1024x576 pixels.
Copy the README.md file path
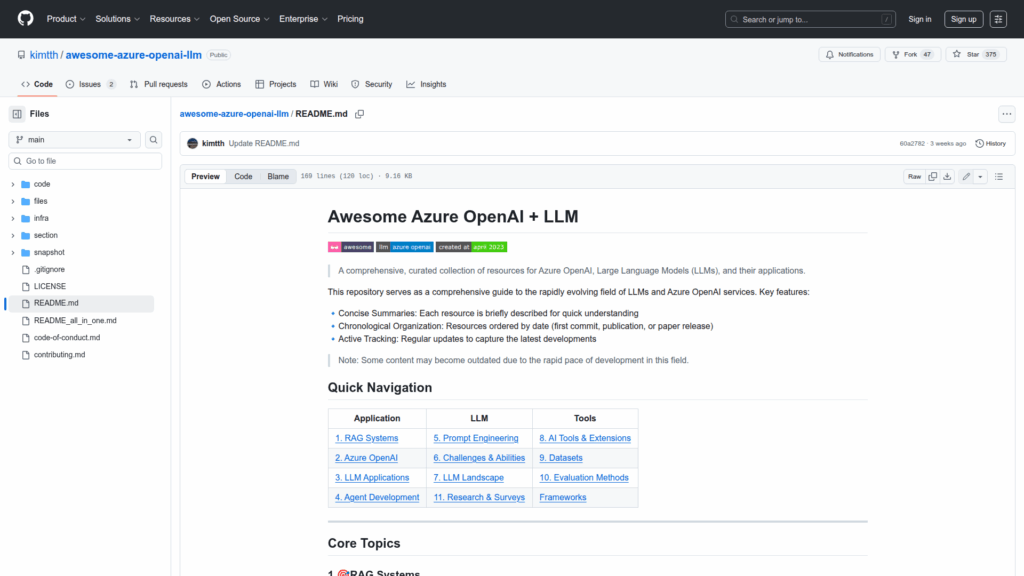[x=359, y=114]
